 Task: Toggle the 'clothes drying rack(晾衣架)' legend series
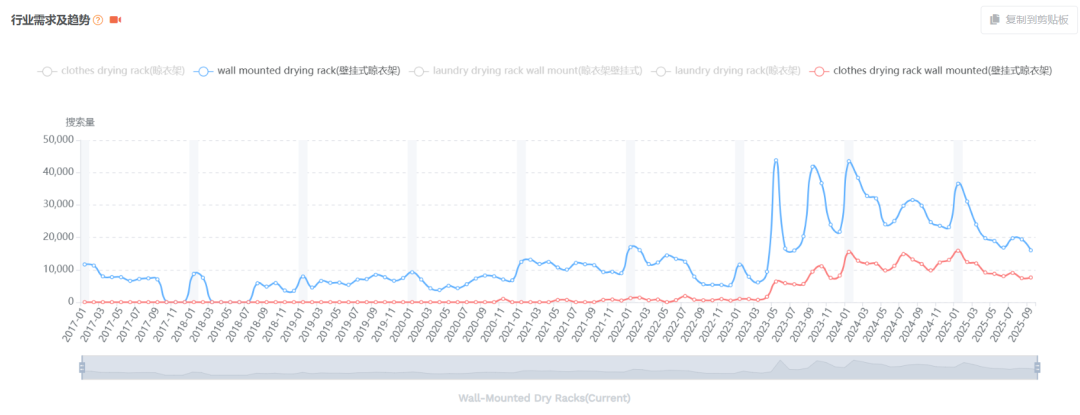122,71
